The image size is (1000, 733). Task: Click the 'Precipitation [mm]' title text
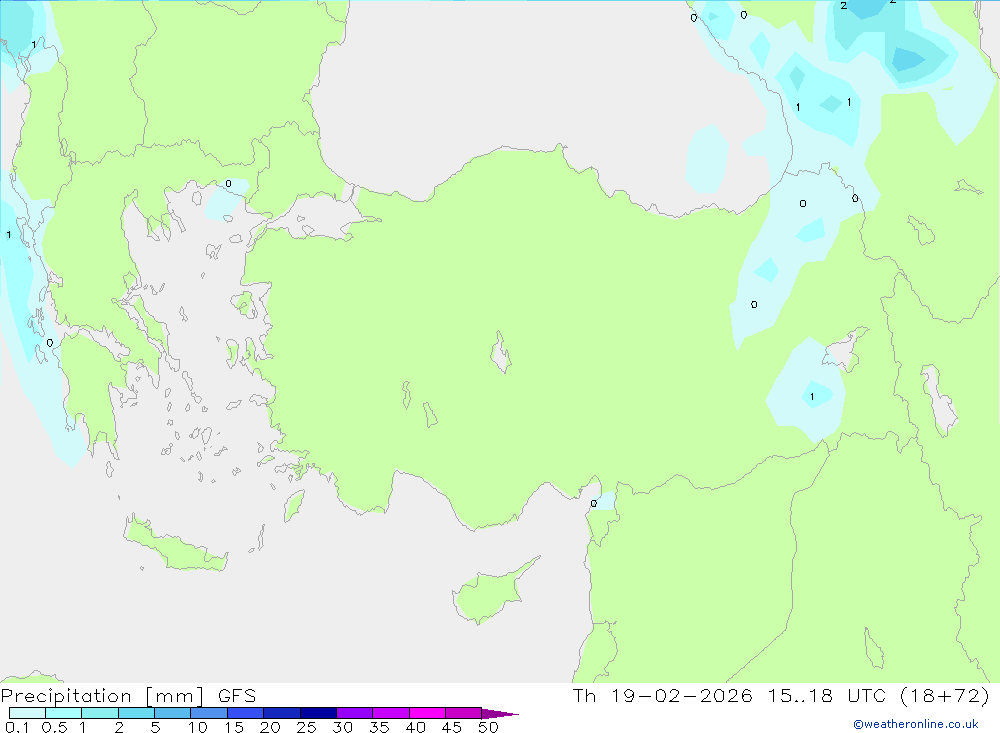(x=102, y=696)
